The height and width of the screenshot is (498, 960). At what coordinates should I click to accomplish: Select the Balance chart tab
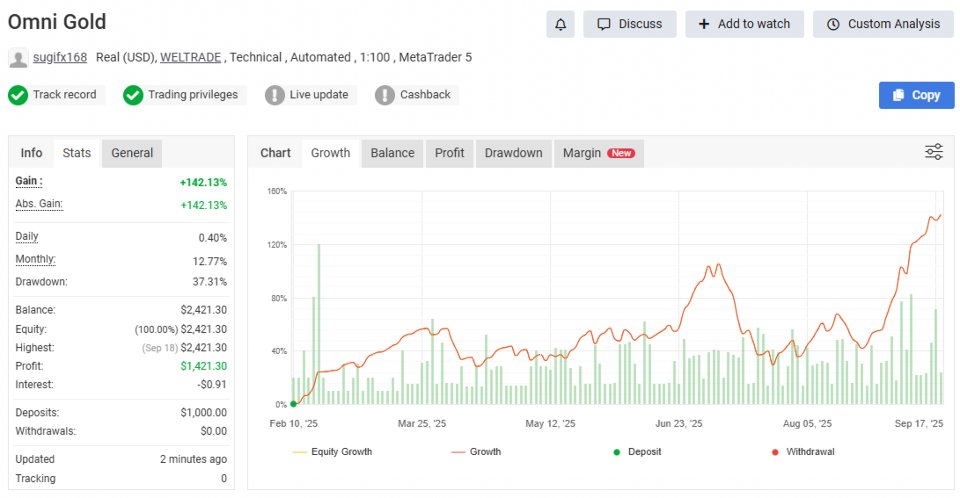392,153
